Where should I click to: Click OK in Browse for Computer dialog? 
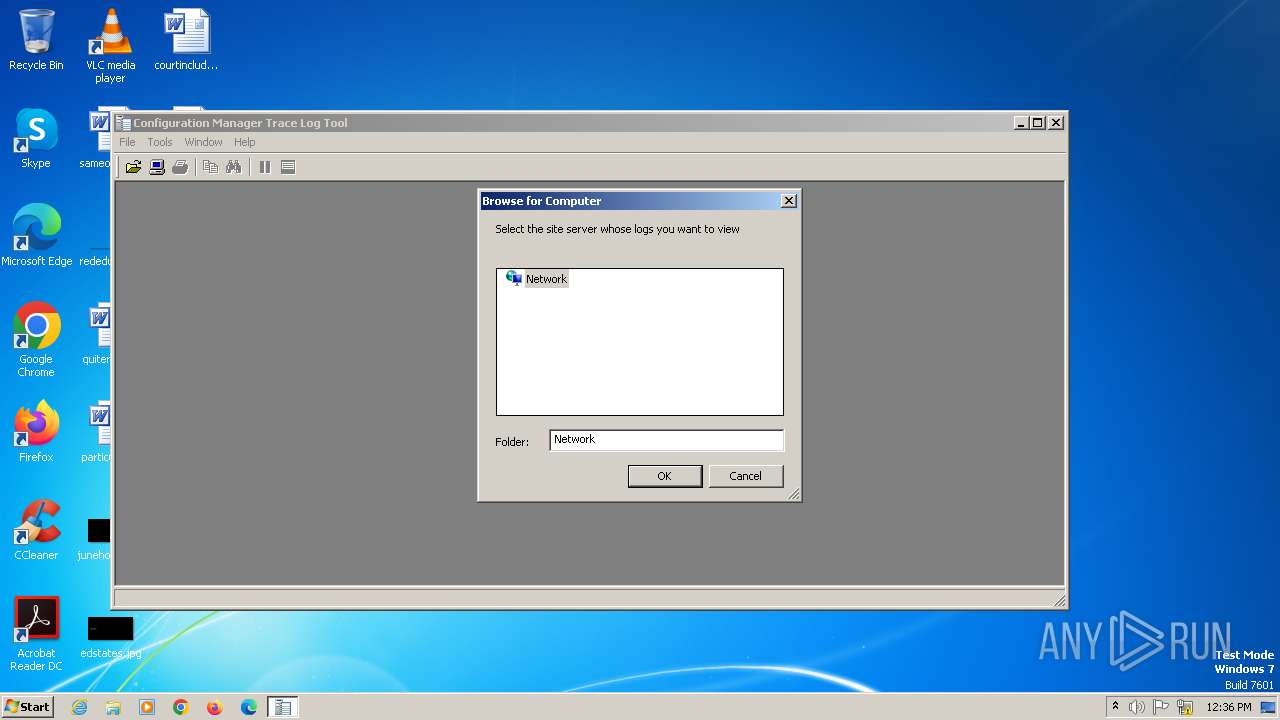[x=664, y=476]
